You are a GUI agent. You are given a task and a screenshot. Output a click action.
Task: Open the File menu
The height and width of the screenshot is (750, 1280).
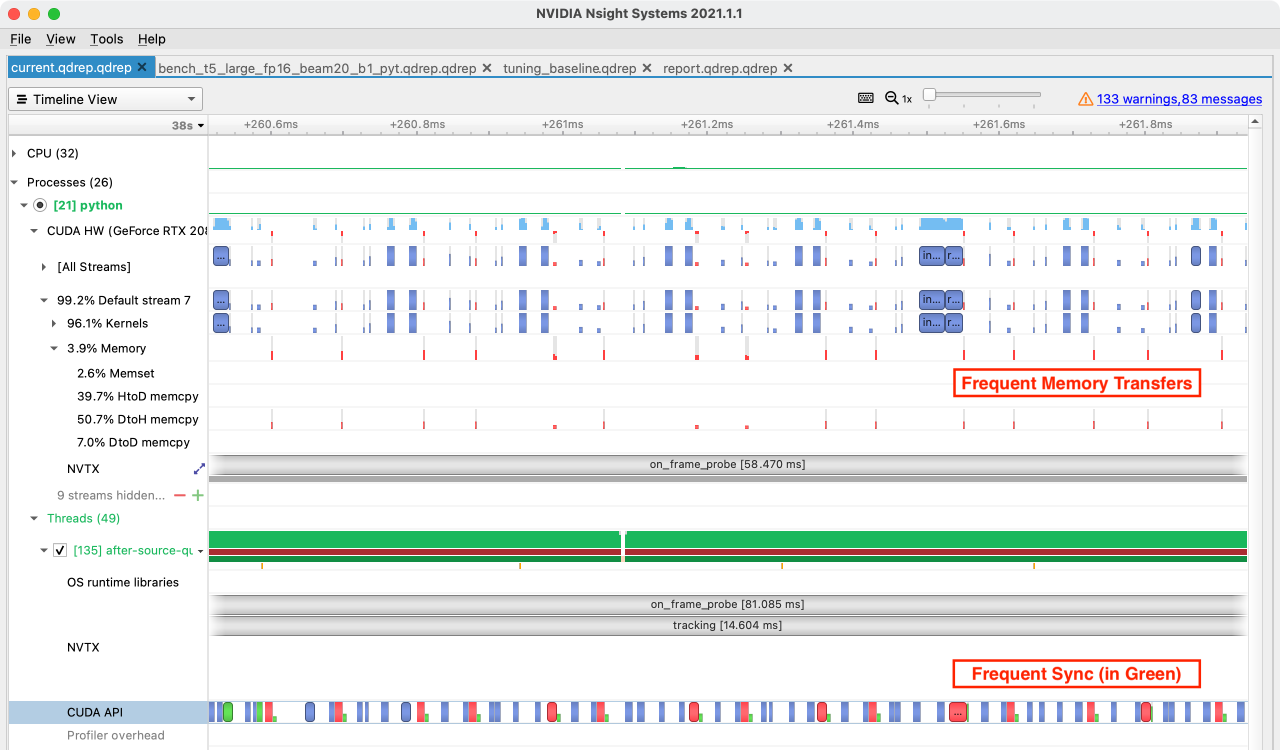(x=20, y=39)
